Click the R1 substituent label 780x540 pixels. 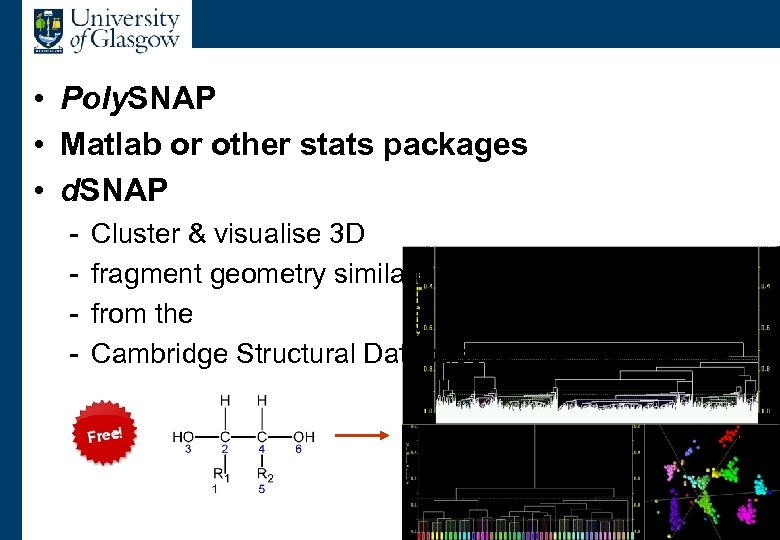click(221, 474)
